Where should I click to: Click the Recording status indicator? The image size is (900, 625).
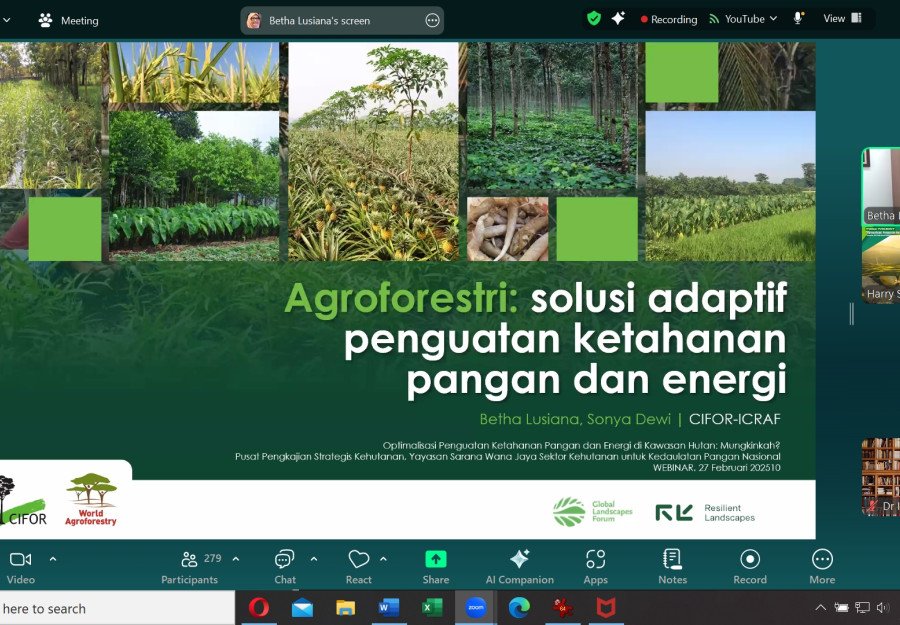pyautogui.click(x=668, y=19)
